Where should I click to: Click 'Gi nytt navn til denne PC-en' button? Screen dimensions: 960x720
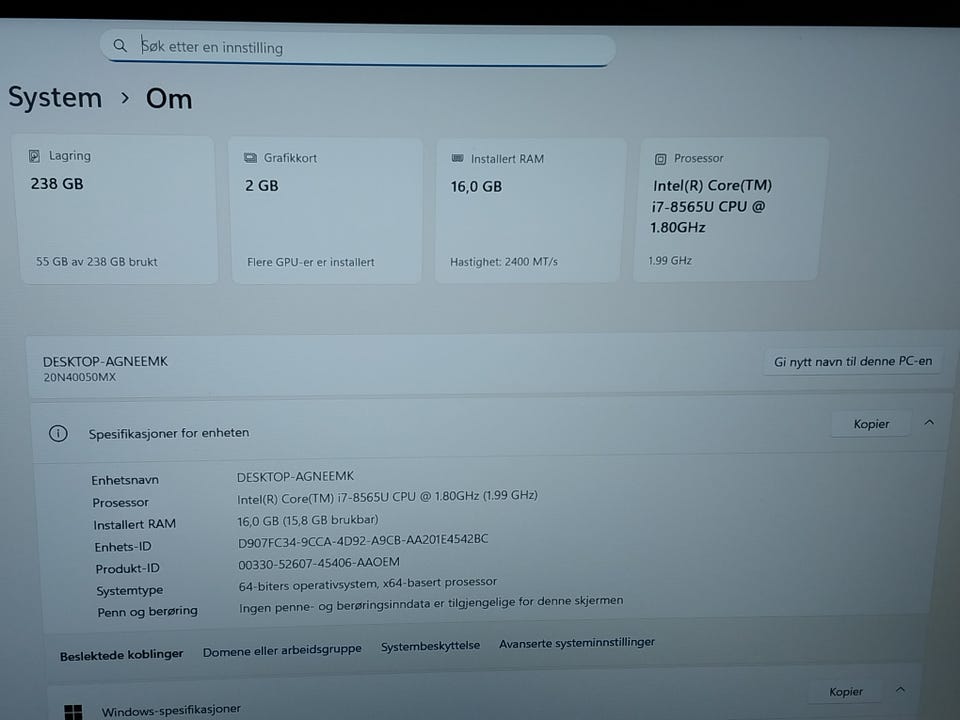coord(853,361)
